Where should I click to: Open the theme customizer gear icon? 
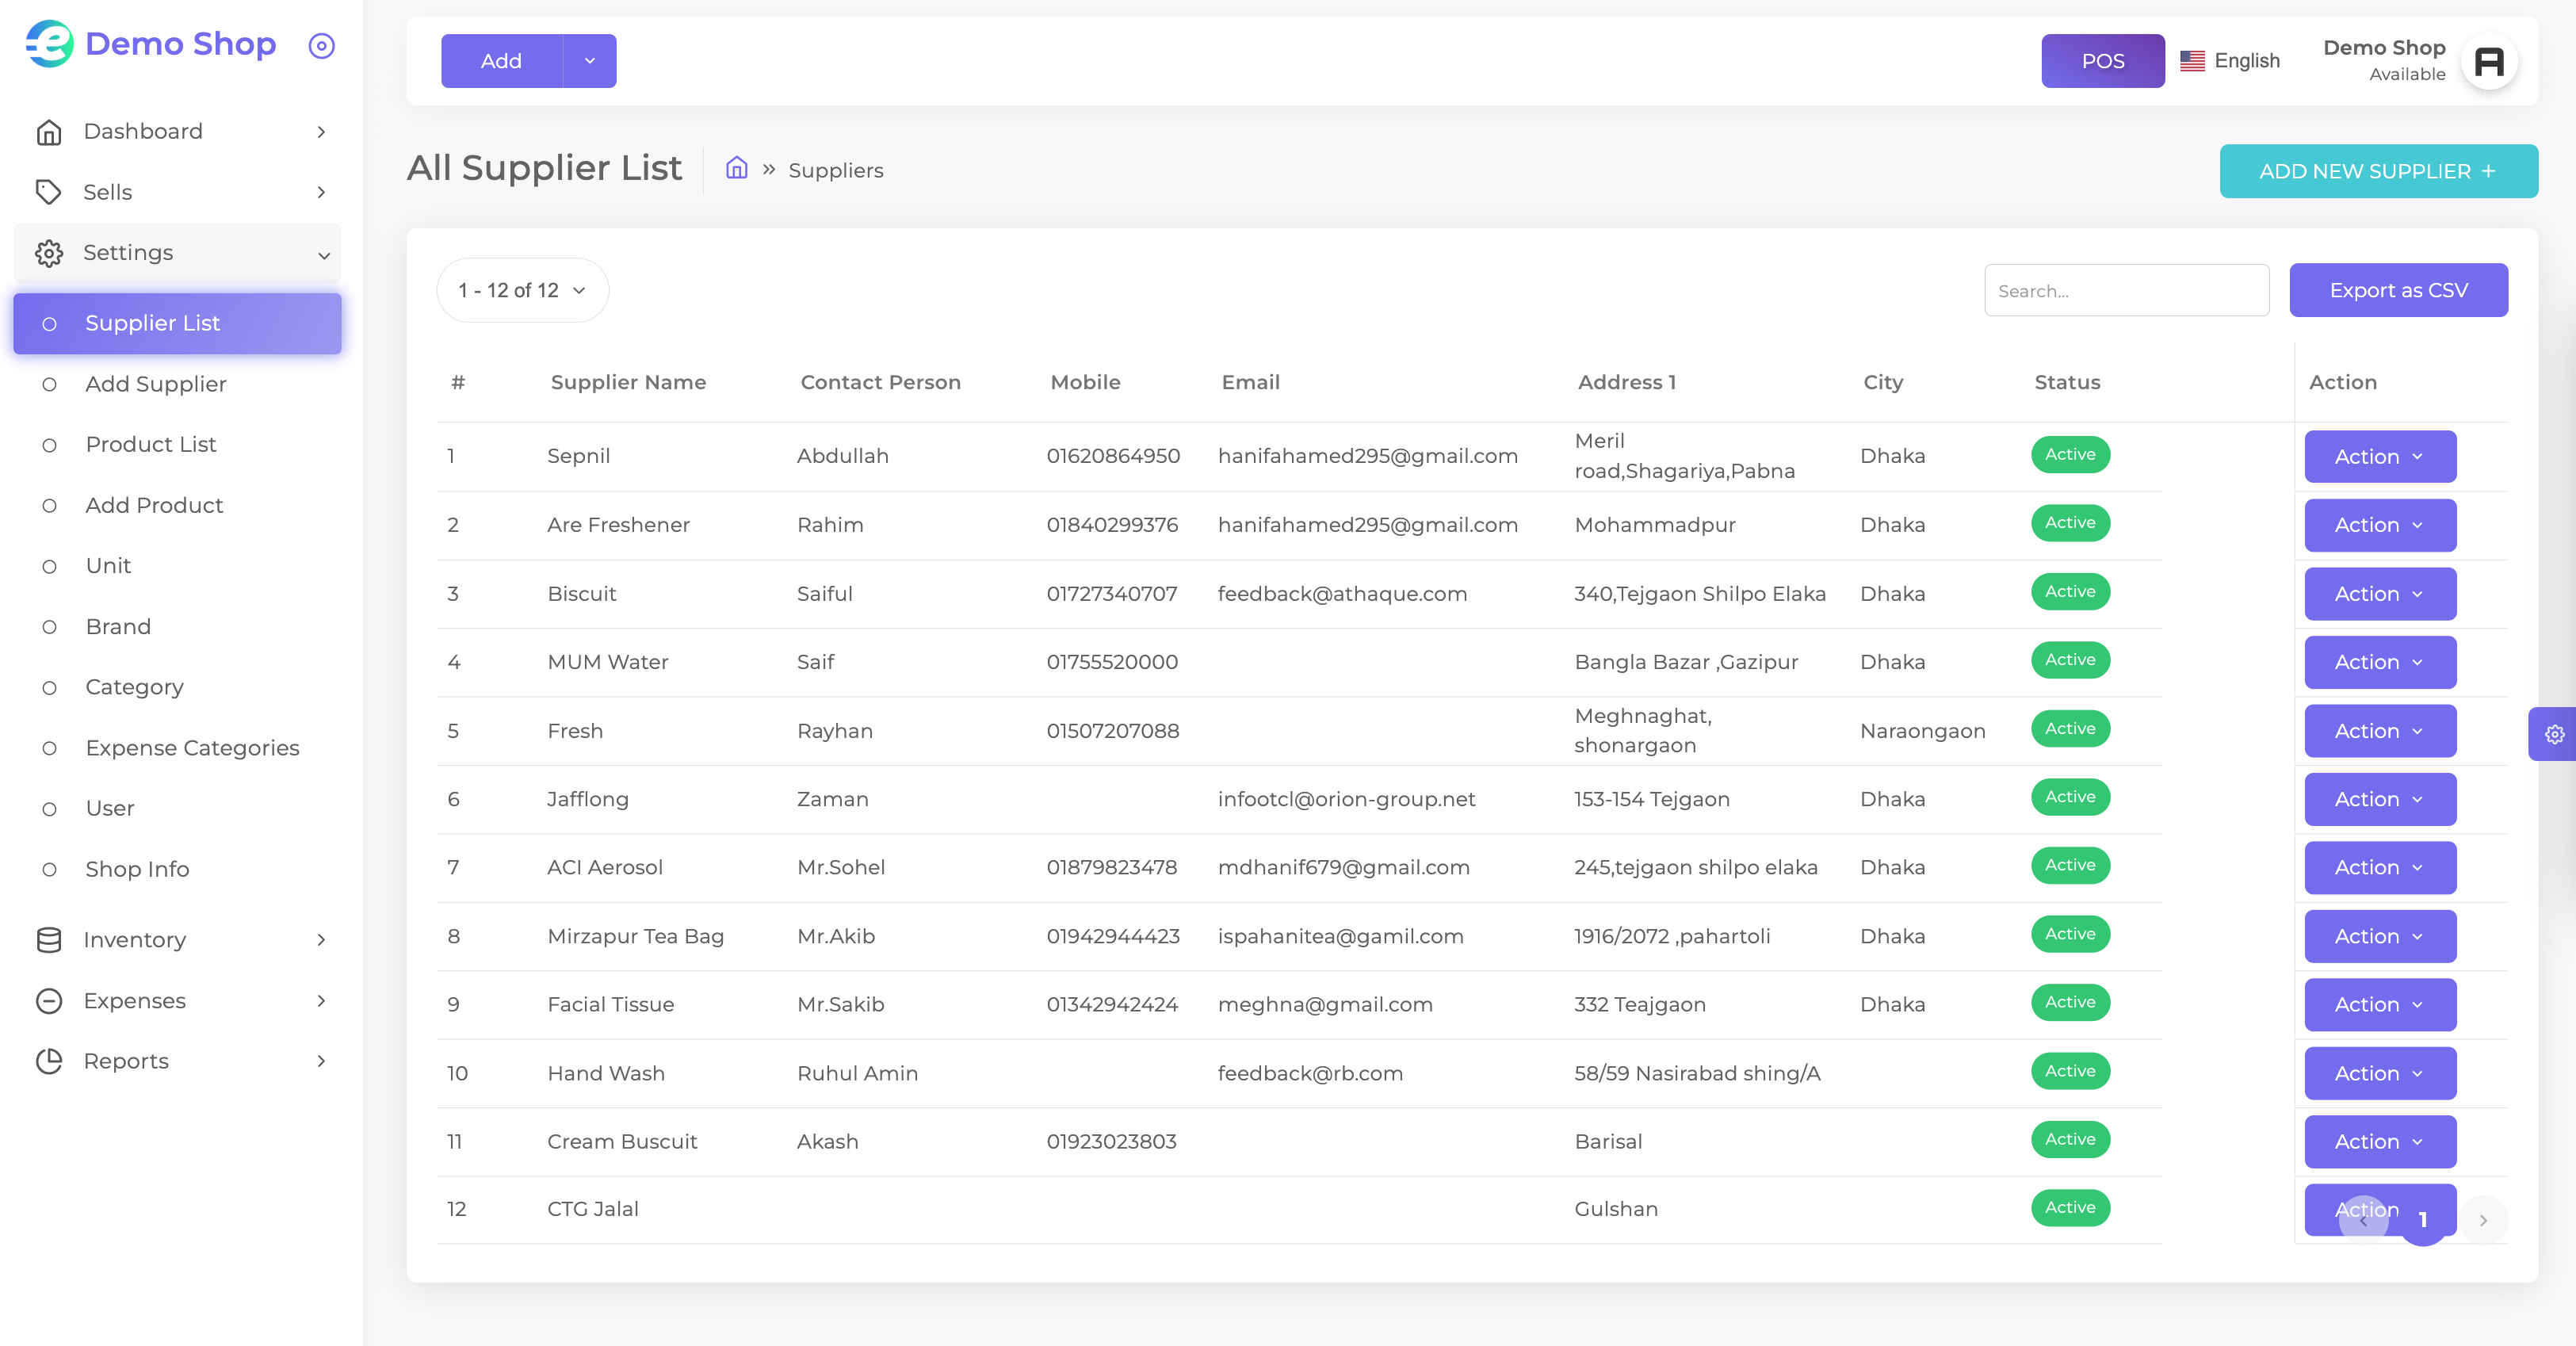2554,734
